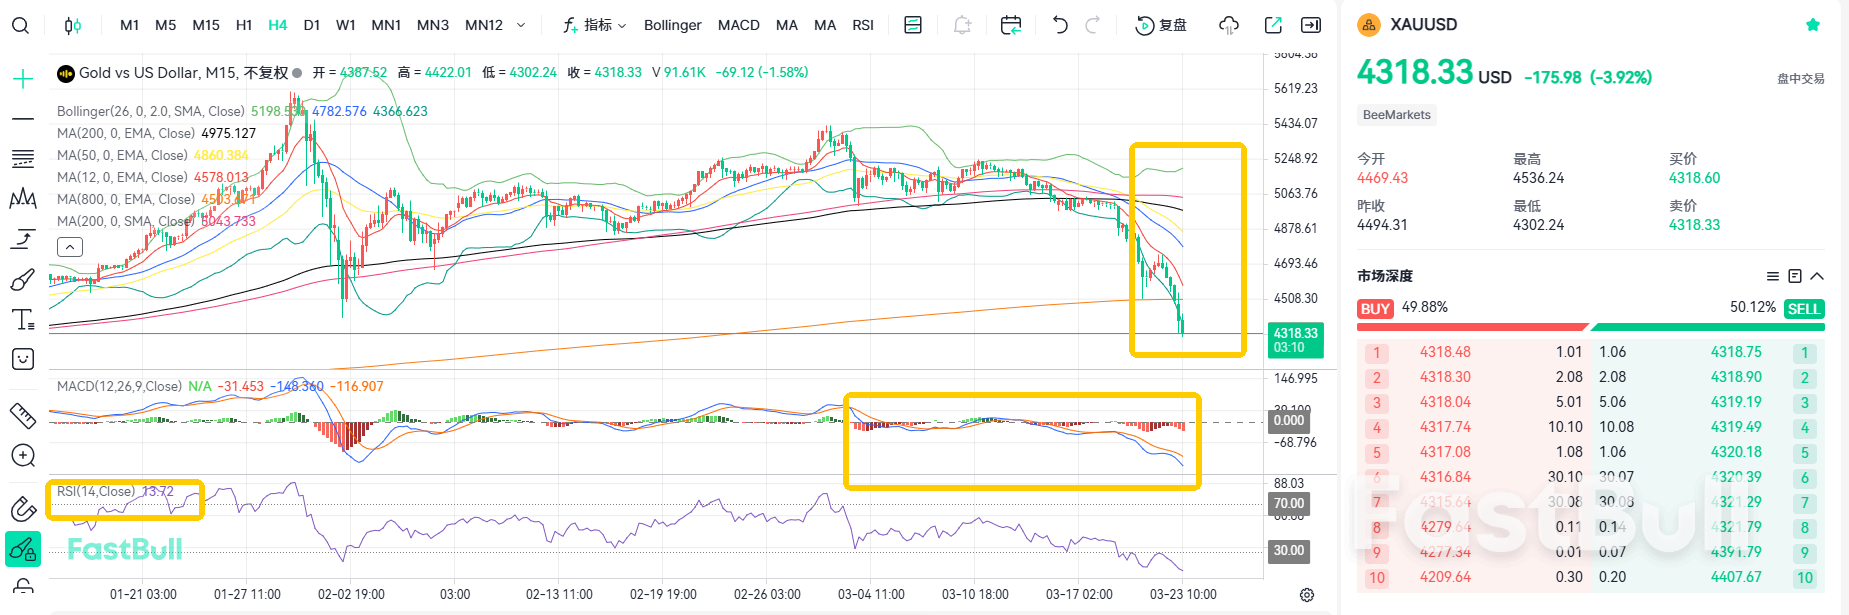Add the Bollinger indicator shortcut
The height and width of the screenshot is (615, 1849).
[x=673, y=25]
